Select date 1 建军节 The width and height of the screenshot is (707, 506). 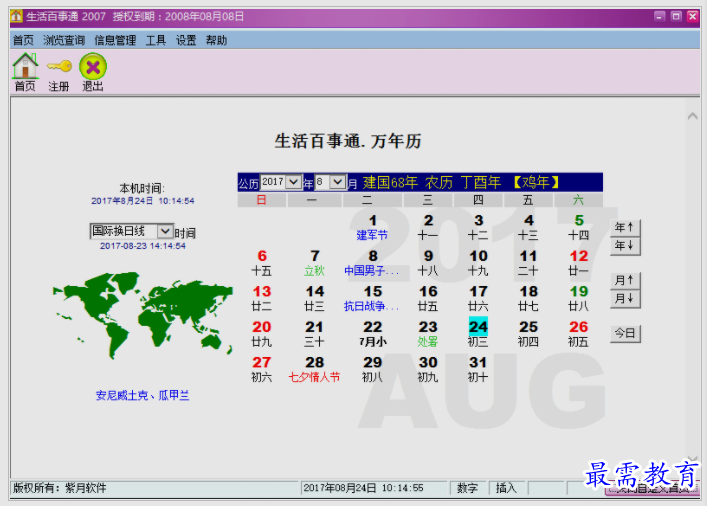pos(372,227)
